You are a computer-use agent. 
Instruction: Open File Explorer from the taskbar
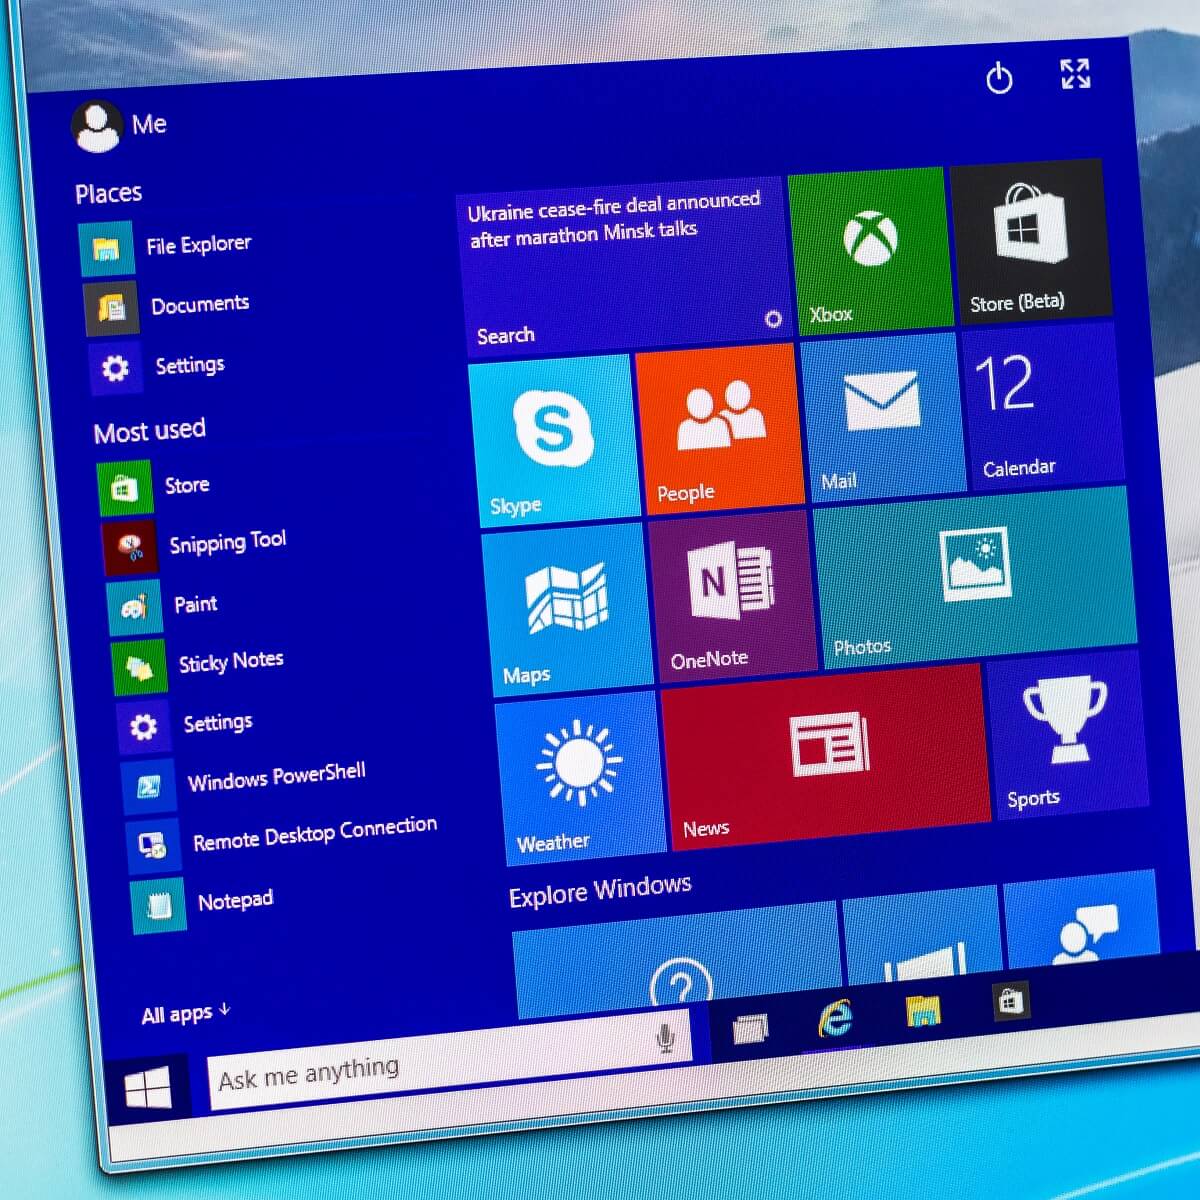pyautogui.click(x=923, y=1011)
